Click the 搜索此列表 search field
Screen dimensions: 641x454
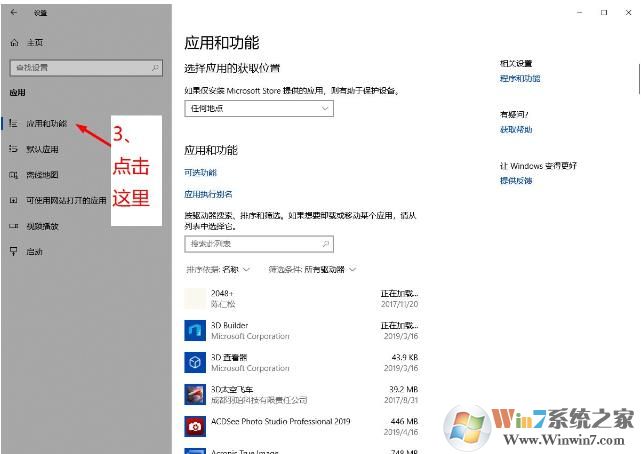259,244
